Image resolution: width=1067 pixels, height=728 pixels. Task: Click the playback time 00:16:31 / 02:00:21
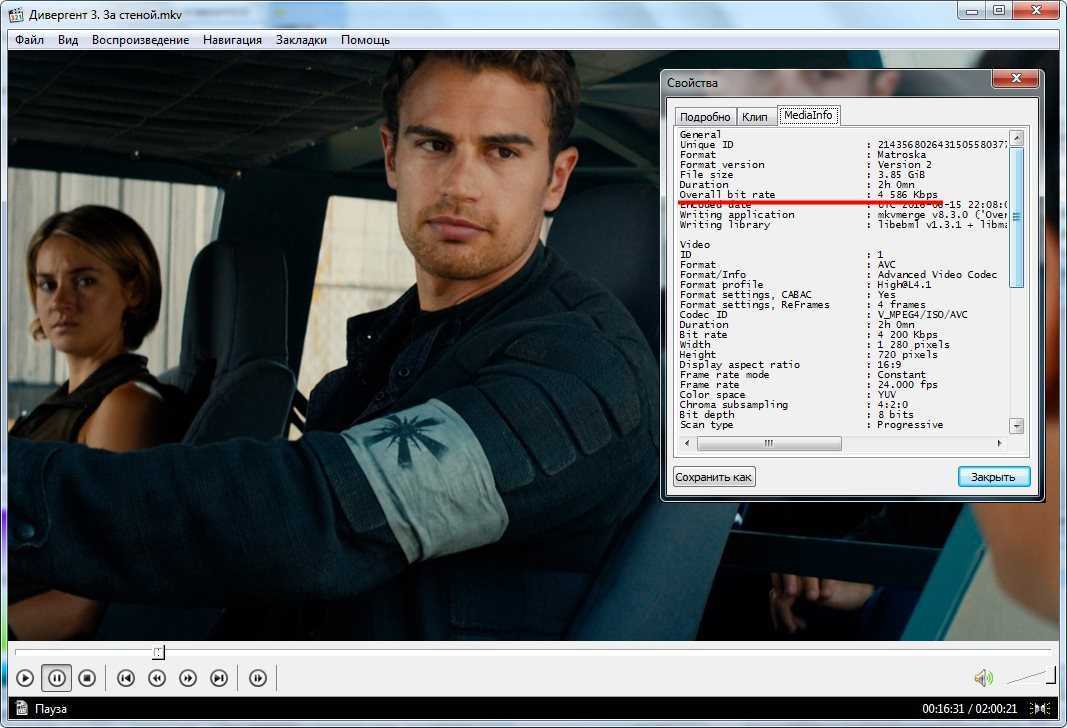pyautogui.click(x=970, y=708)
